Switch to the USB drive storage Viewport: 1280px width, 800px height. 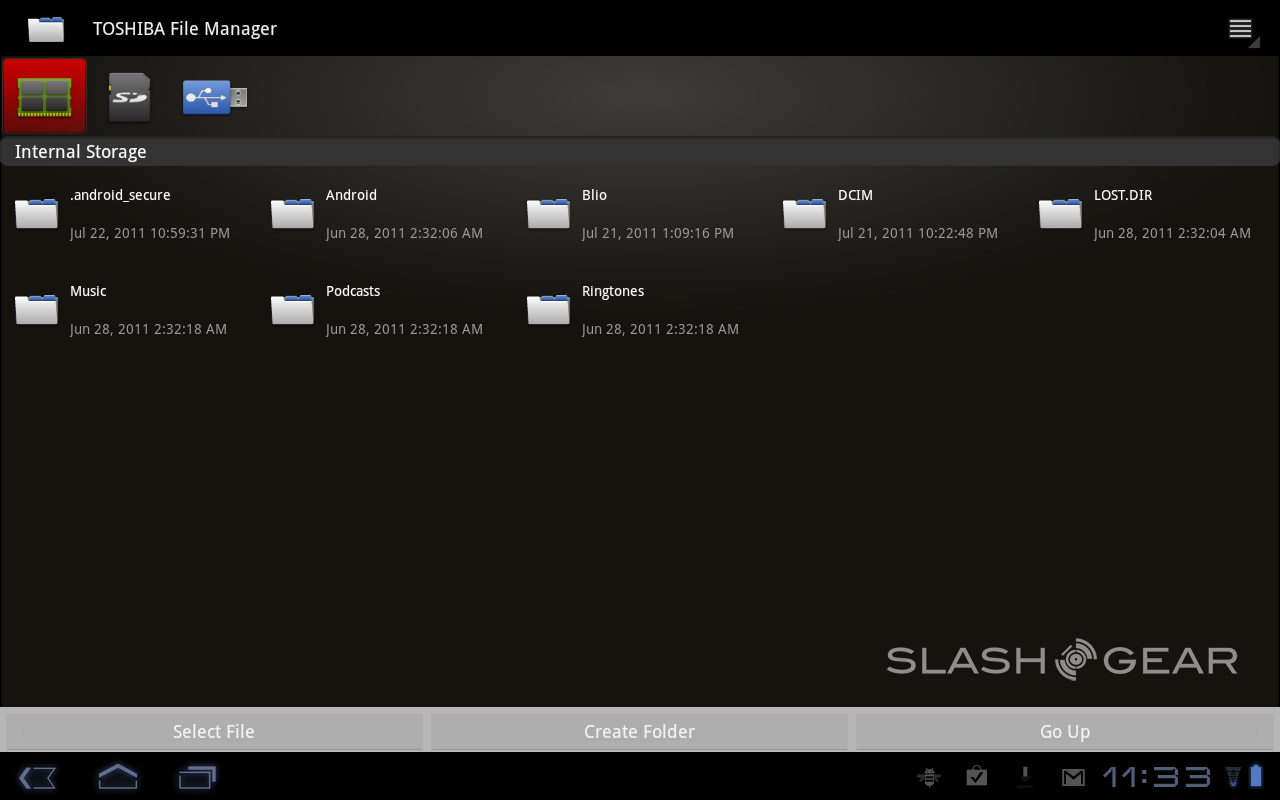[214, 97]
